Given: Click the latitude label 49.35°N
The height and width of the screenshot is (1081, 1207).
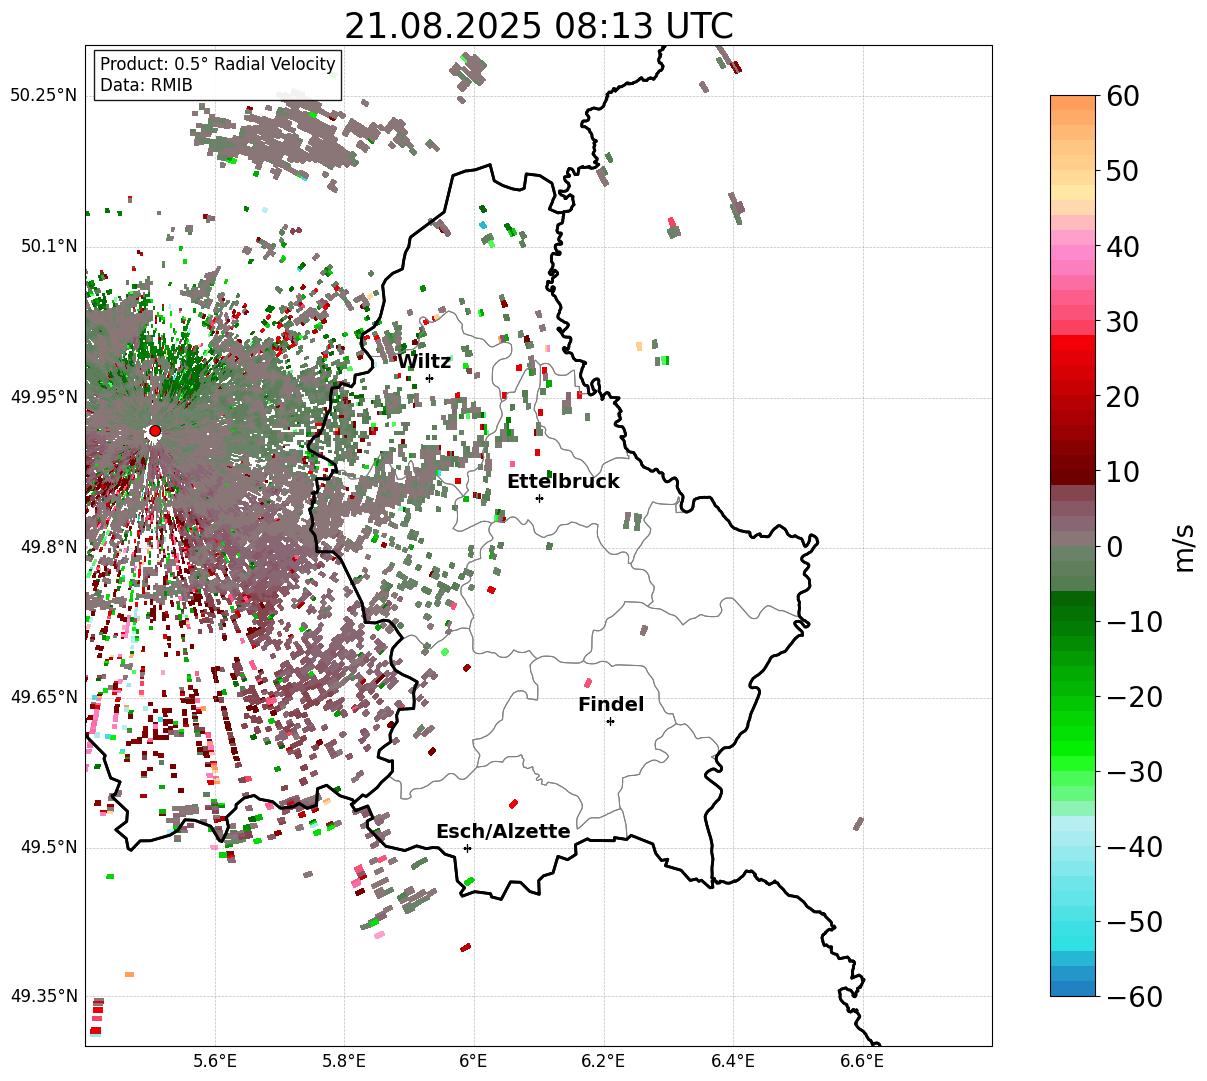Looking at the screenshot, I should 44,996.
